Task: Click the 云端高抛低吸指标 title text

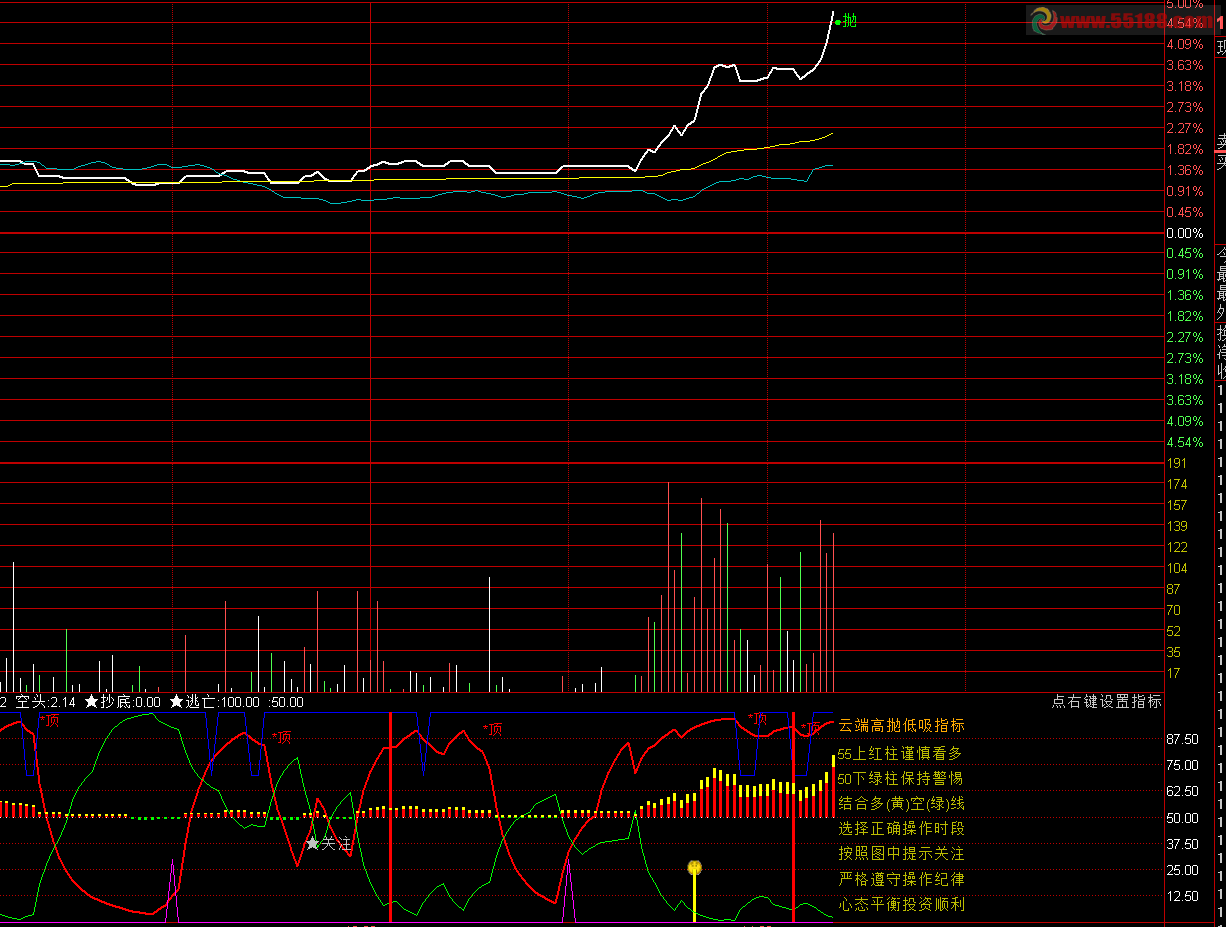Action: [902, 726]
